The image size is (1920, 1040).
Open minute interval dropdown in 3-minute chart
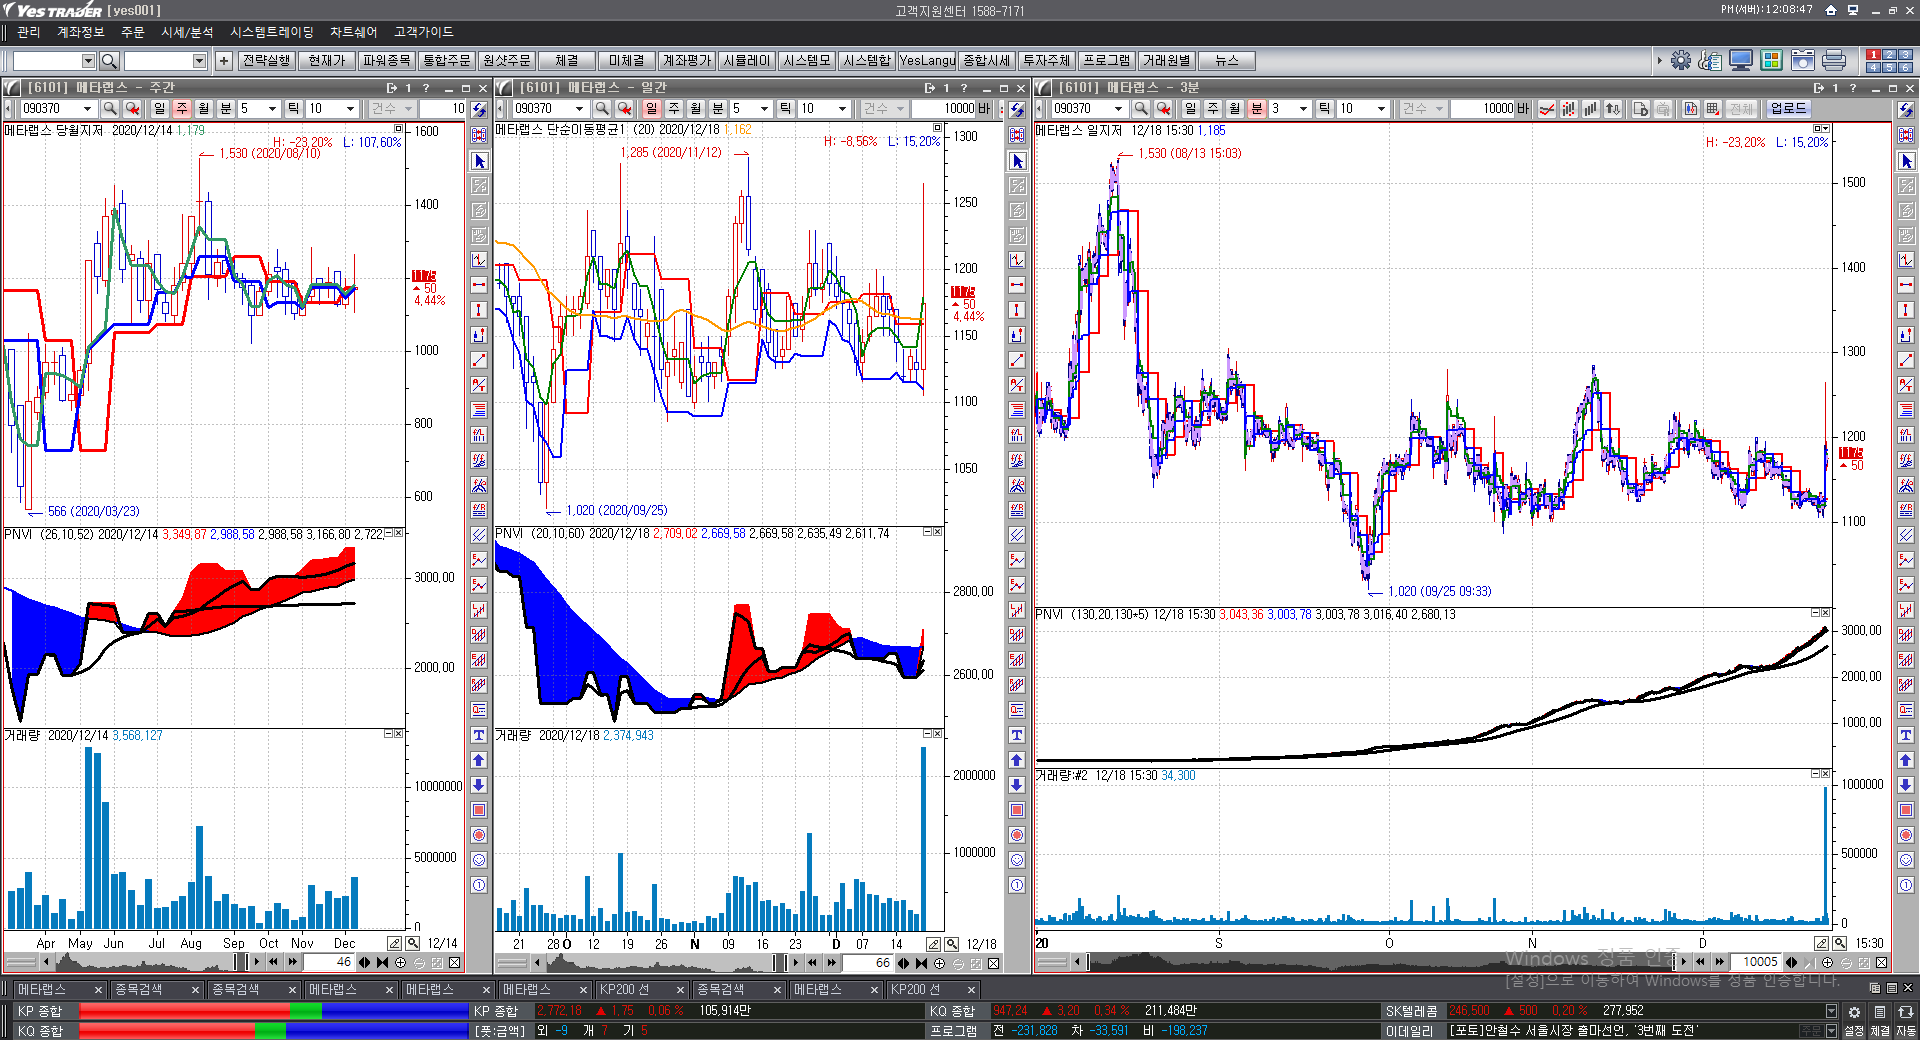[x=1303, y=109]
